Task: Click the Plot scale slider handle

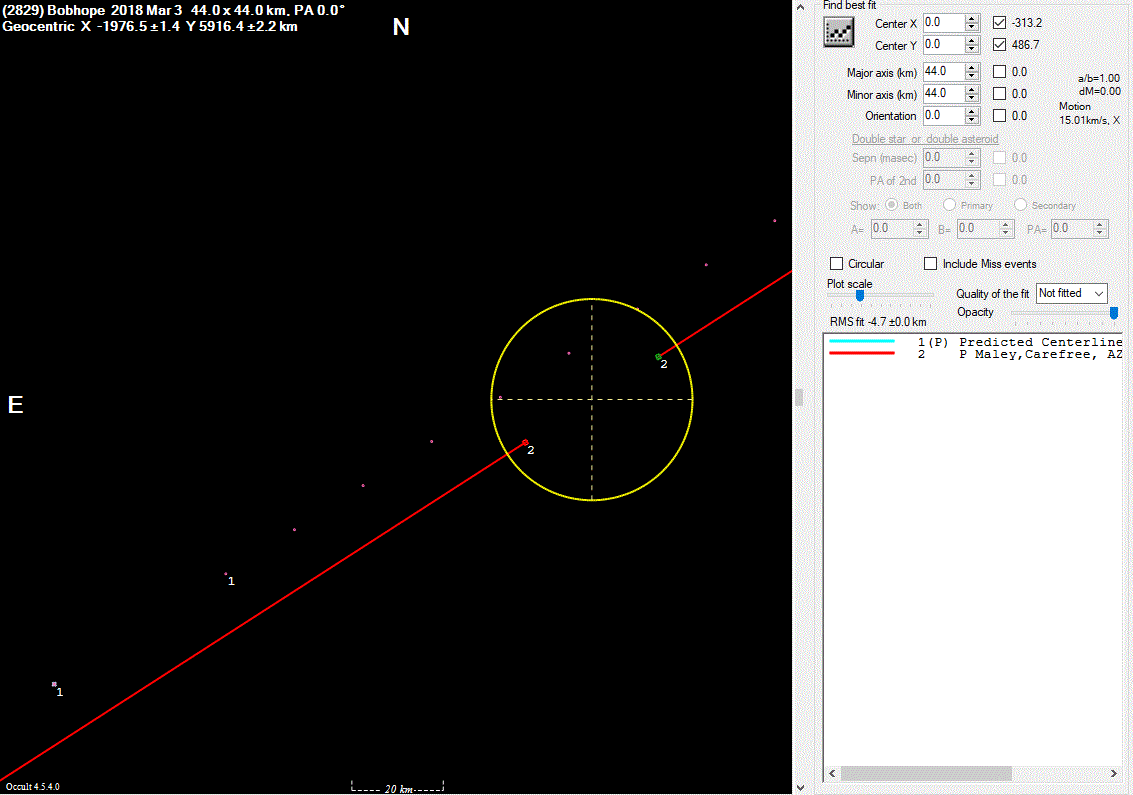Action: pos(859,295)
